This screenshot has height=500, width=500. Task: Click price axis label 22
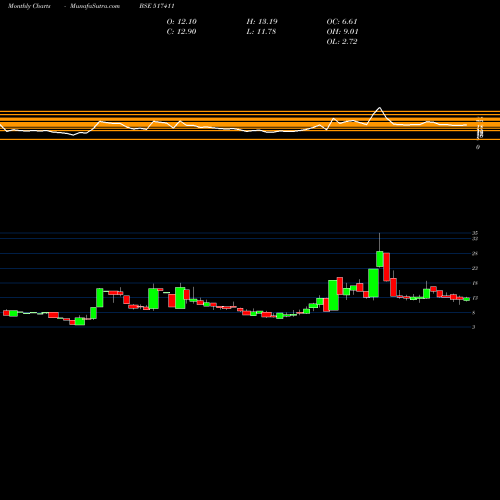click(475, 268)
